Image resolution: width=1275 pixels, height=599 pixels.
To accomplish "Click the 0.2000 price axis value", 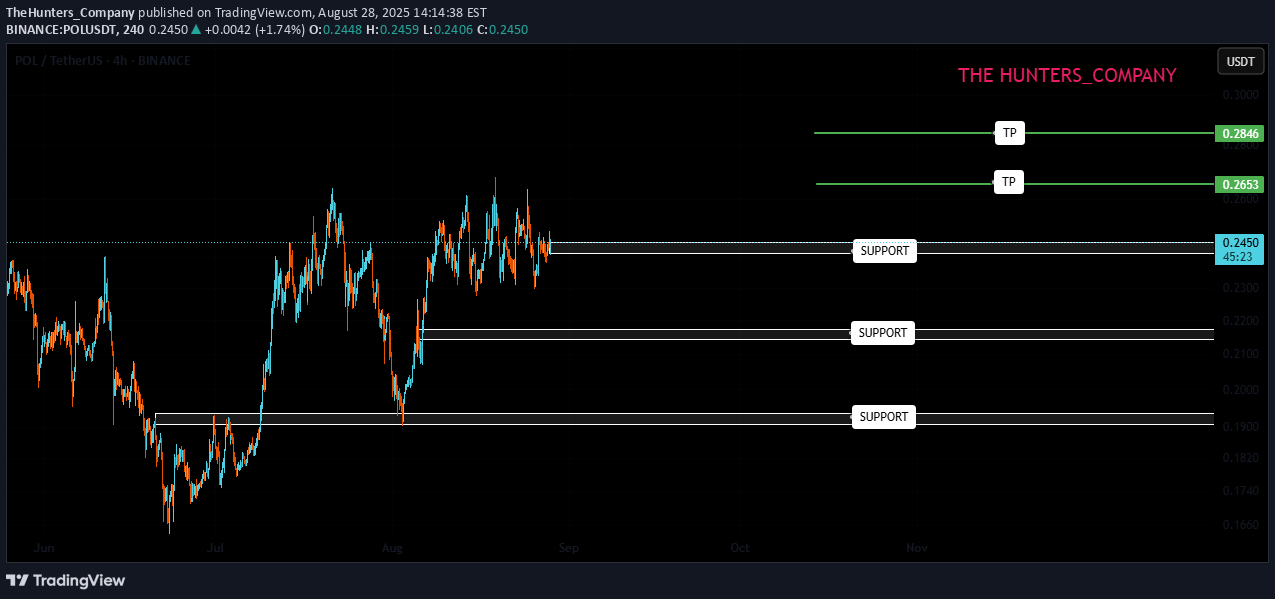I will coord(1240,390).
